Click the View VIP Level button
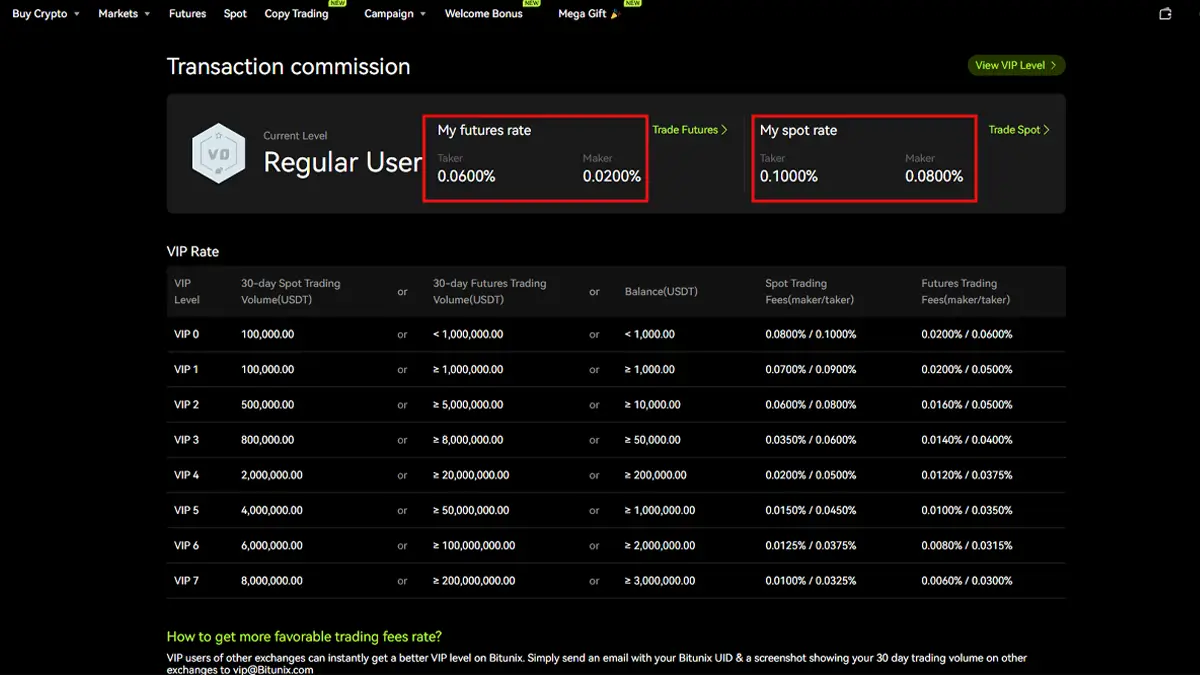The width and height of the screenshot is (1200, 675). click(1016, 65)
